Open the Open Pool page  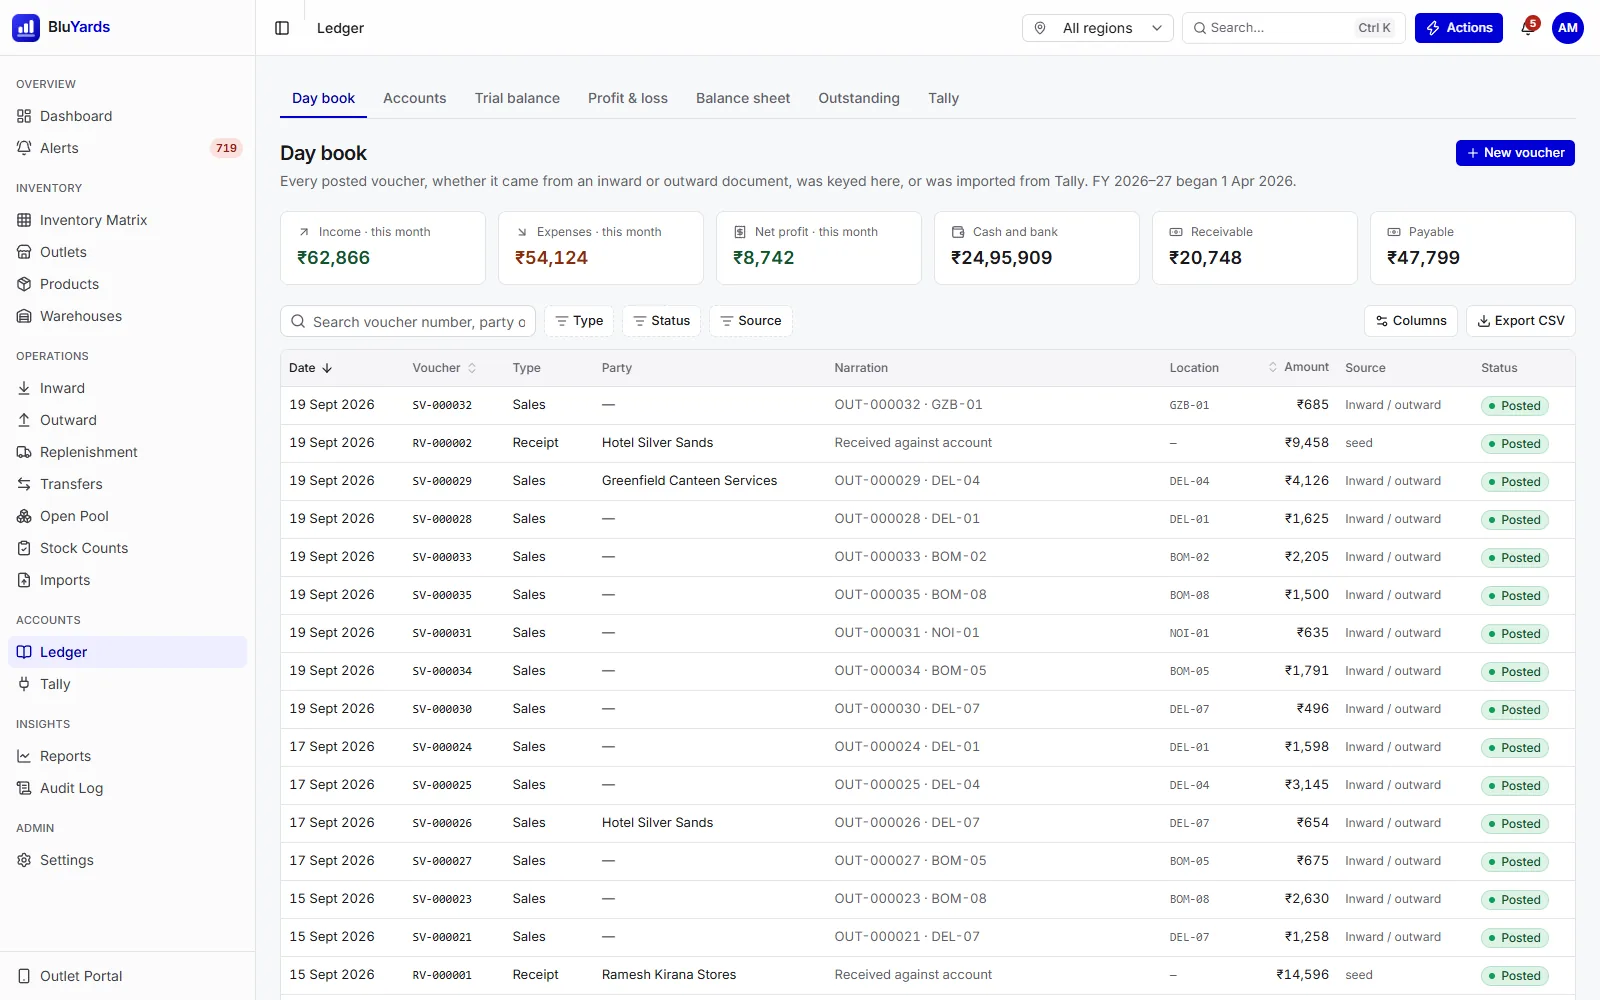click(127, 516)
